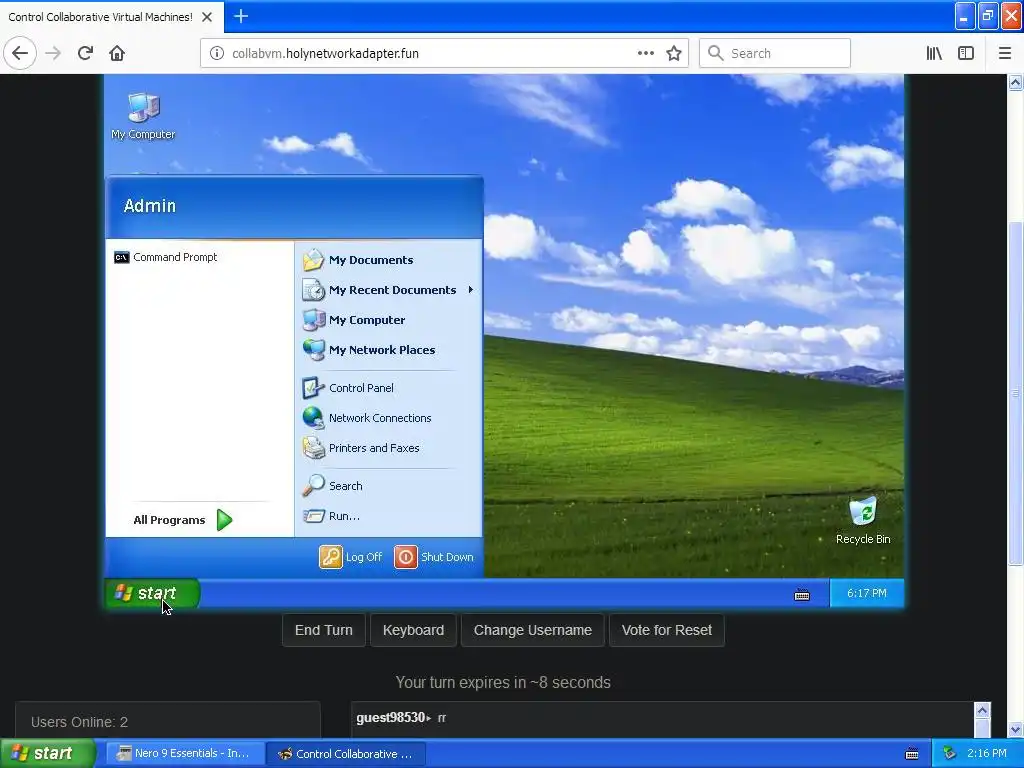Open the Firefox hamburger menu
Image resolution: width=1024 pixels, height=768 pixels.
click(x=1004, y=53)
